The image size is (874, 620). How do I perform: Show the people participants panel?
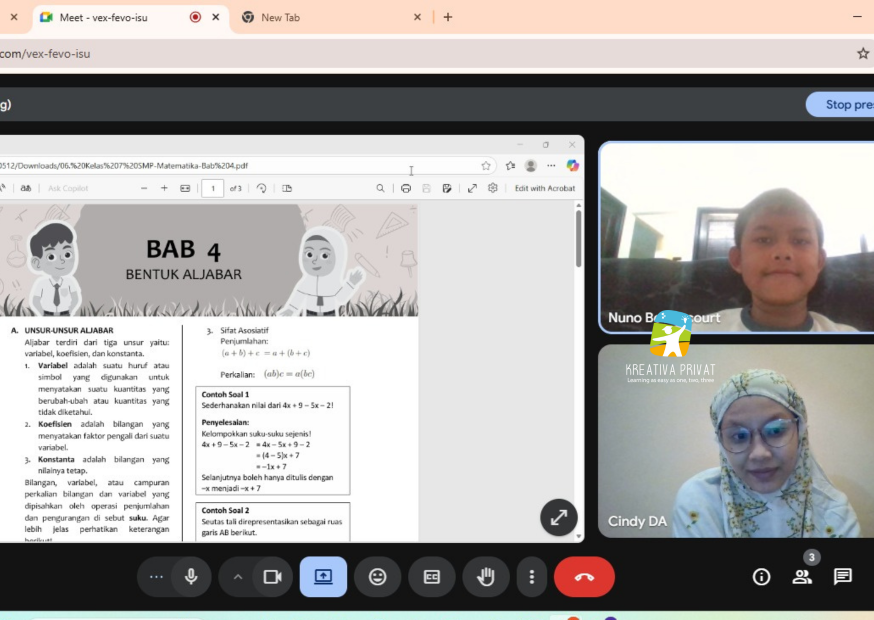(802, 577)
